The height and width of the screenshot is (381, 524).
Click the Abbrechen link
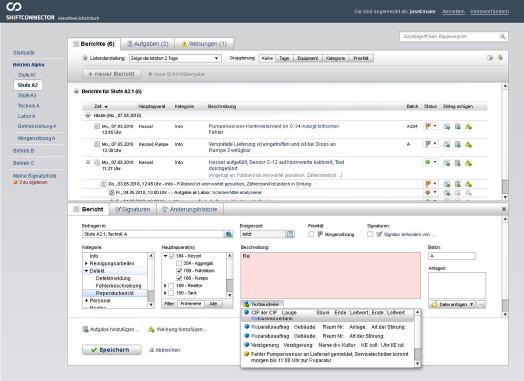tap(164, 350)
